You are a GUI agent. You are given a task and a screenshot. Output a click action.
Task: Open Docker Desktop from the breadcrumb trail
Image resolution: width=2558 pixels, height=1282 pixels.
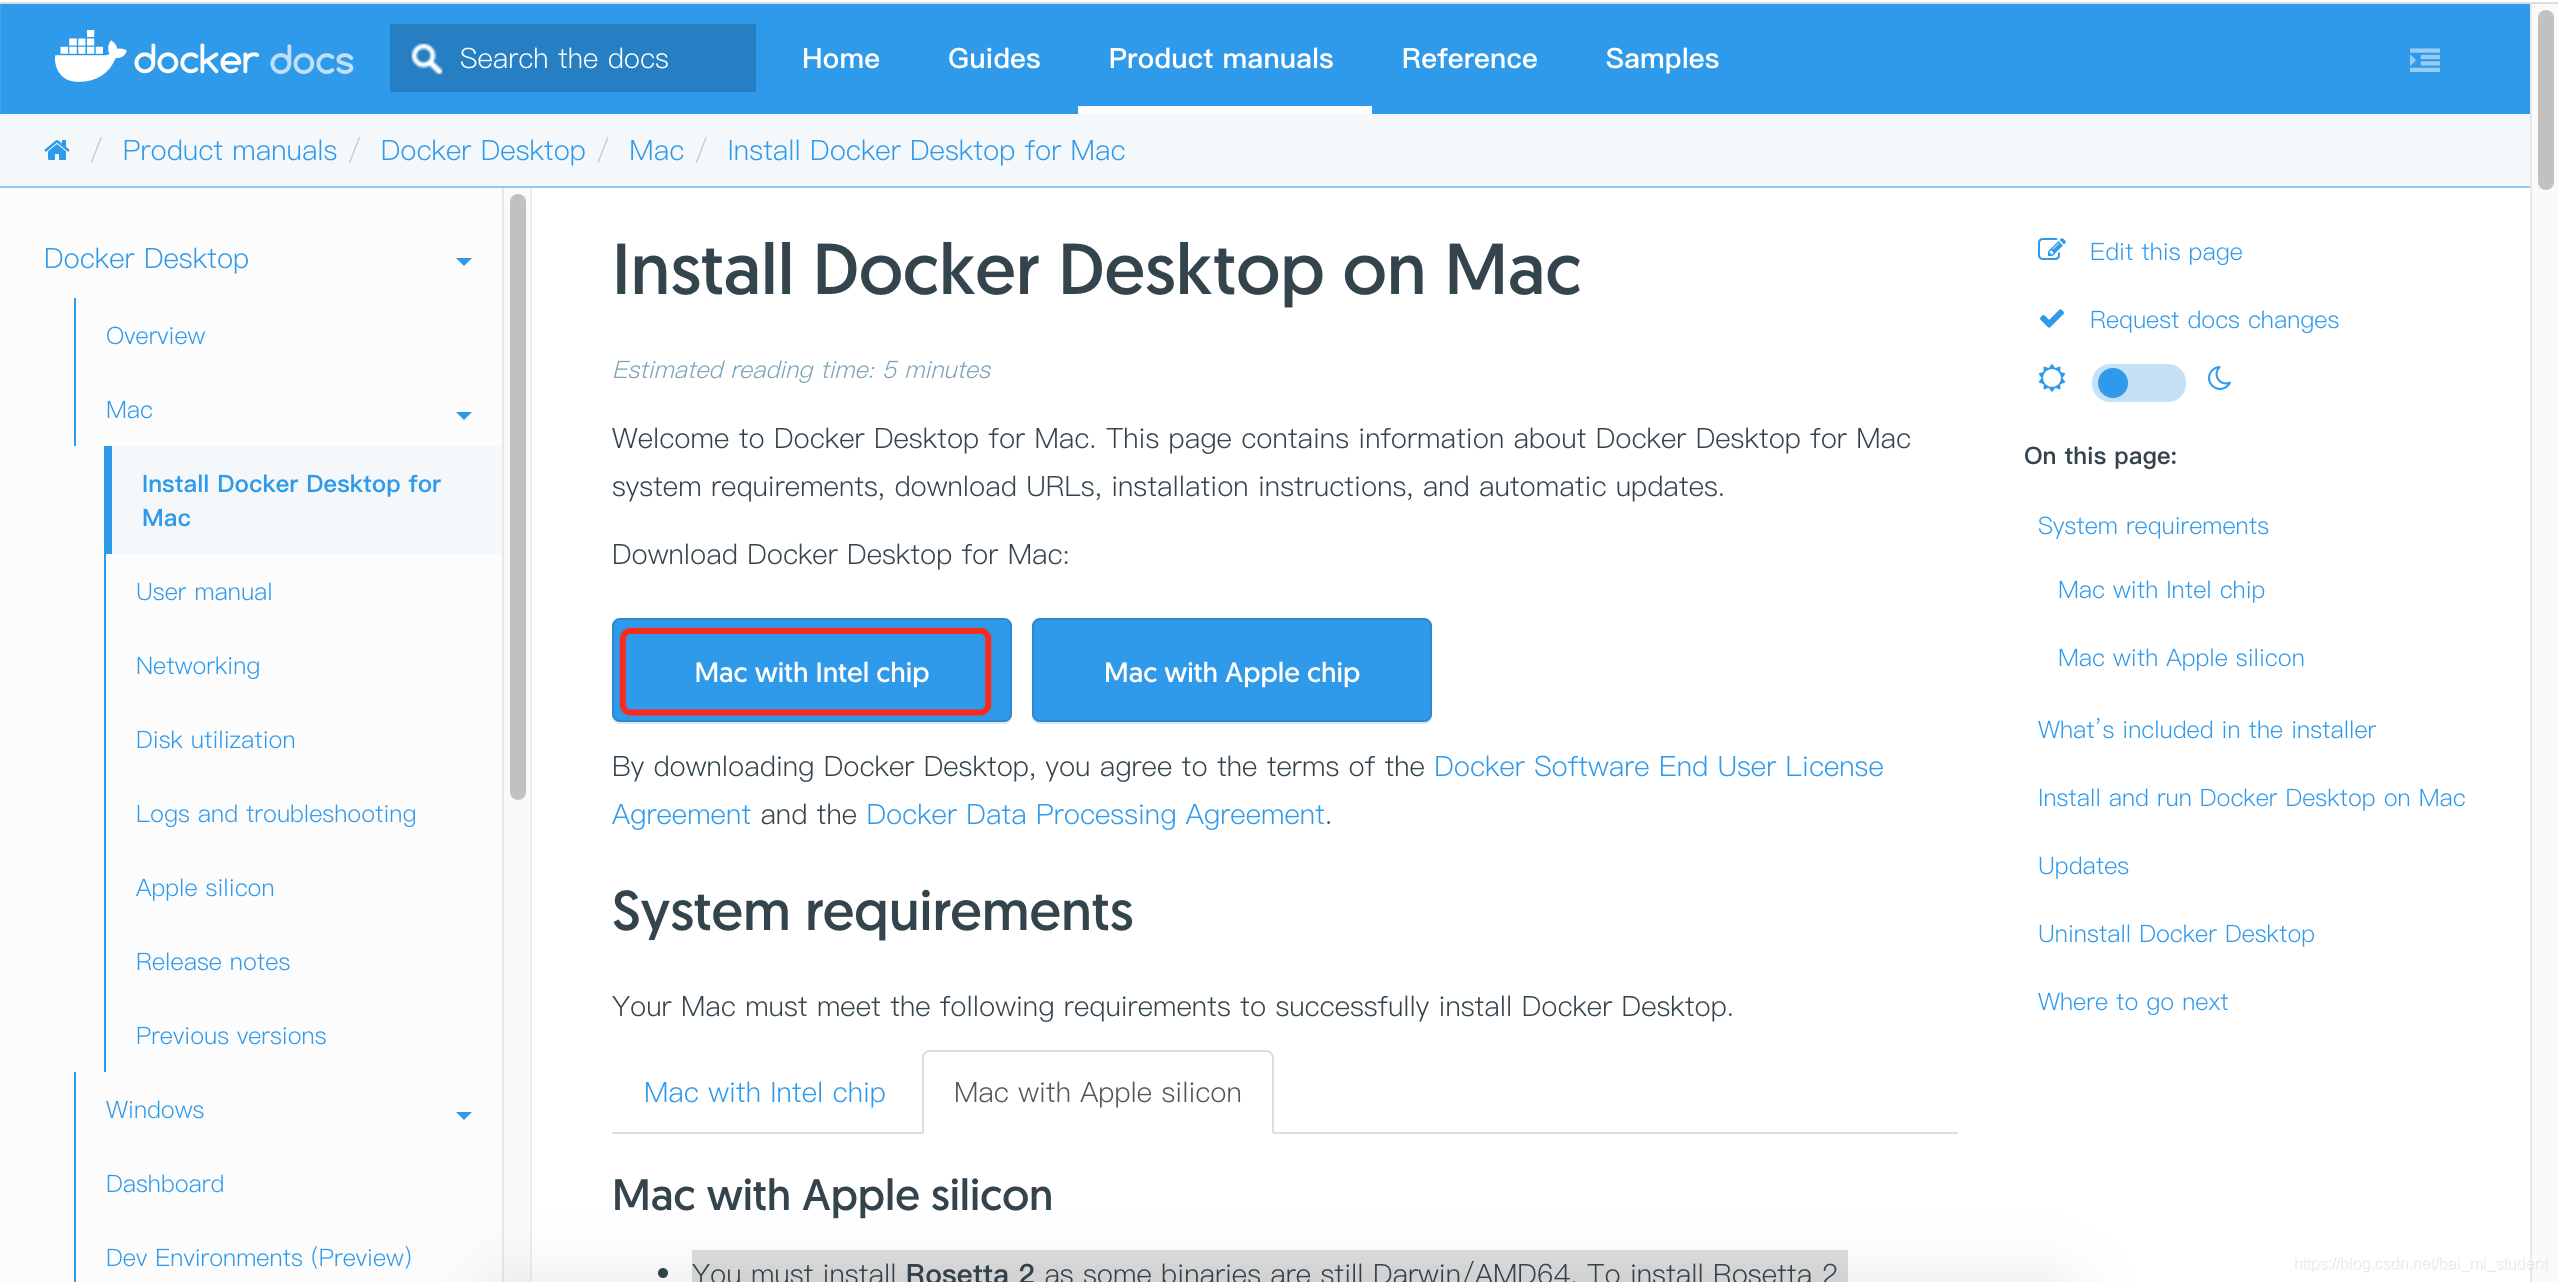coord(482,149)
